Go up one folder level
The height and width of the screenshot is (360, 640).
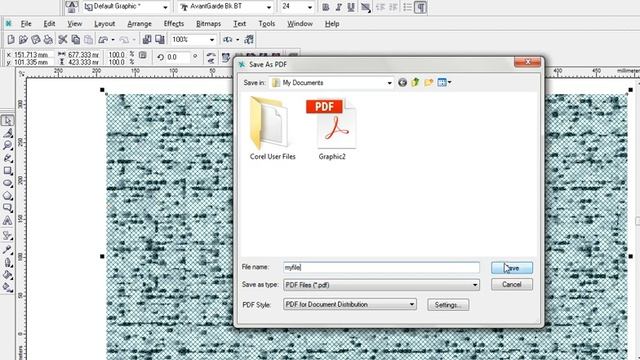click(x=416, y=83)
